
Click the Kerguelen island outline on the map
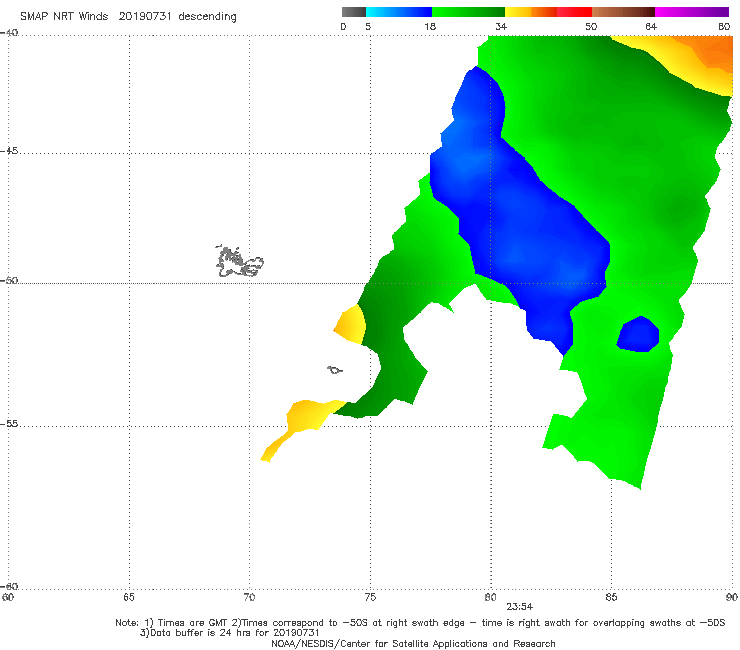click(x=239, y=262)
